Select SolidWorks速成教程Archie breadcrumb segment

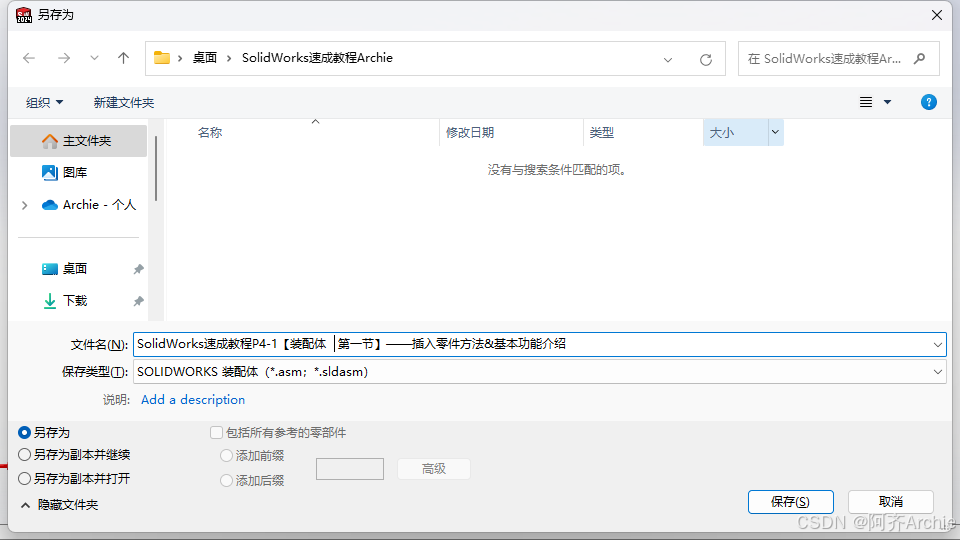pos(317,58)
